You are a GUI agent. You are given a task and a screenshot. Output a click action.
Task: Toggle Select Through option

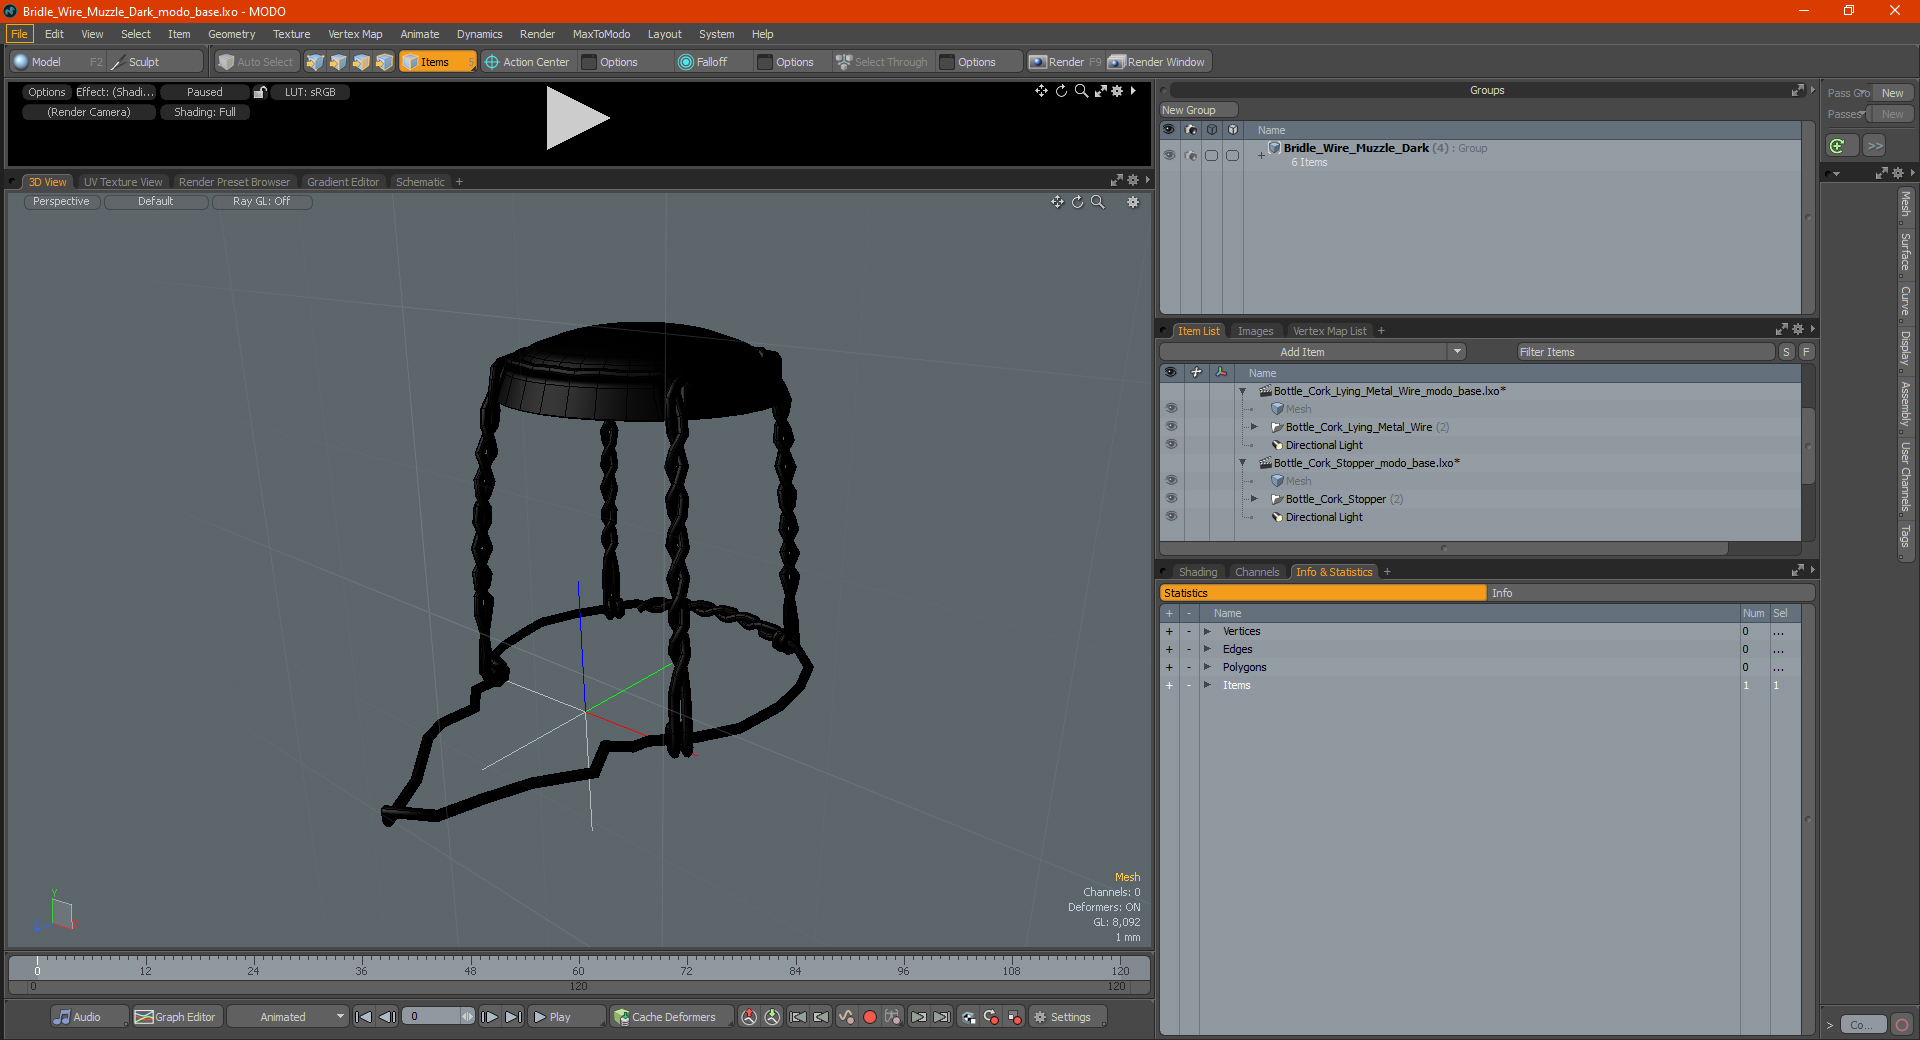click(x=883, y=62)
